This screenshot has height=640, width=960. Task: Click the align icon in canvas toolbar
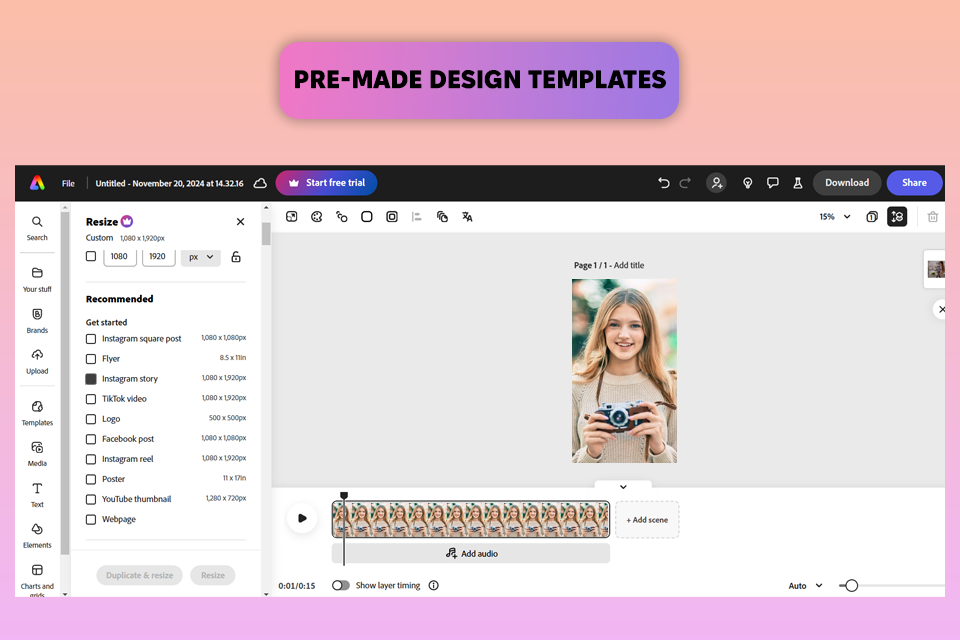417,217
